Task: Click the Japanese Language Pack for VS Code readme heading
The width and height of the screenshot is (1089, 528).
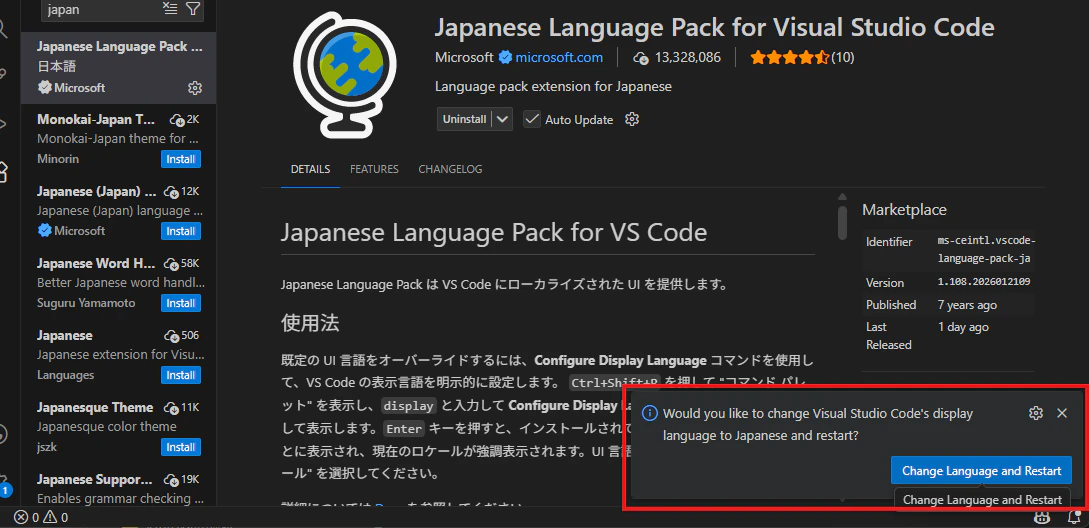Action: [x=494, y=232]
